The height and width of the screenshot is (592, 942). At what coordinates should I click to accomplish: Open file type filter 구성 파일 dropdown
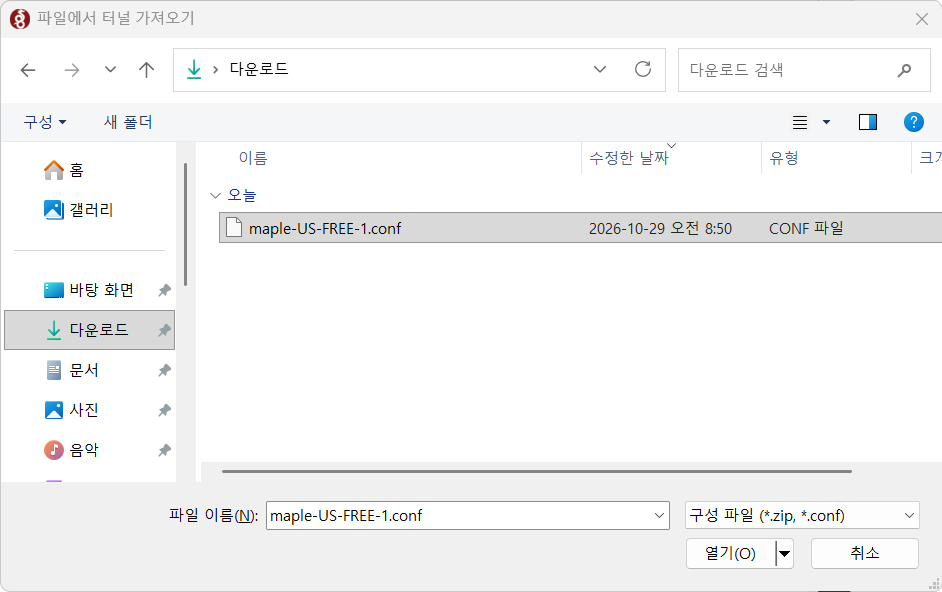802,516
